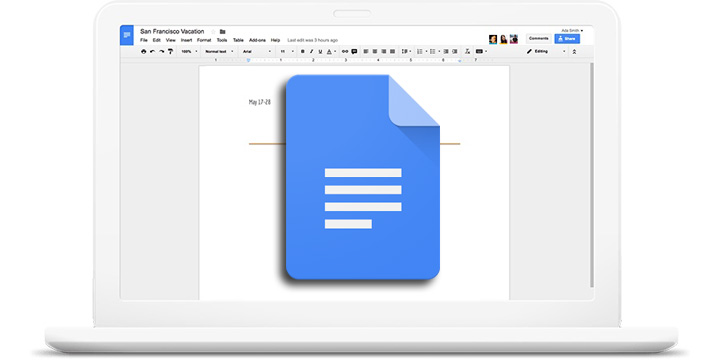Image resolution: width=720 pixels, height=360 pixels.
Task: Click the first collaborator avatar
Action: pyautogui.click(x=493, y=39)
